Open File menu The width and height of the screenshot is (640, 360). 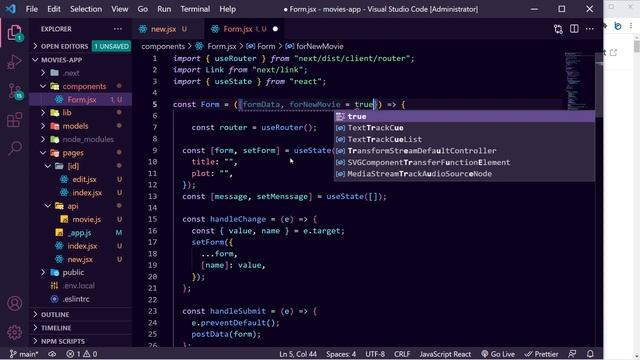(31, 9)
